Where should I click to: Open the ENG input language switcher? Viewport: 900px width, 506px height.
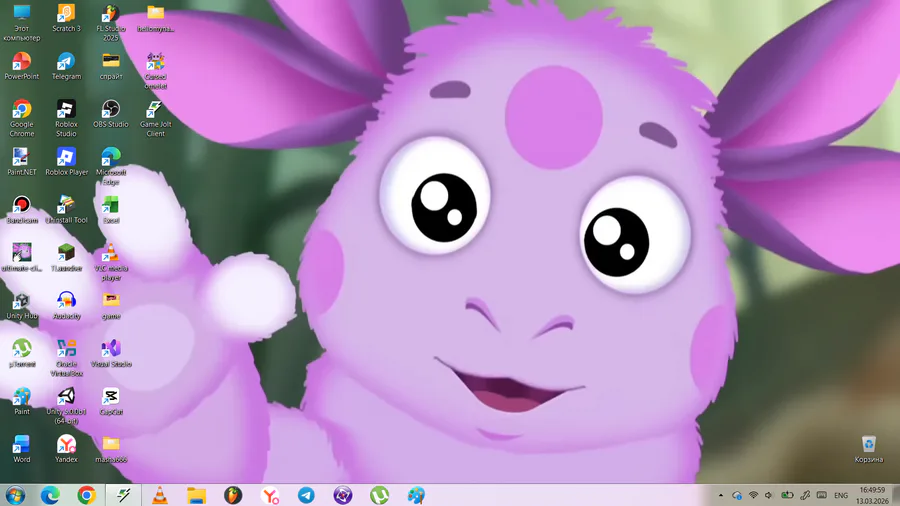point(841,495)
